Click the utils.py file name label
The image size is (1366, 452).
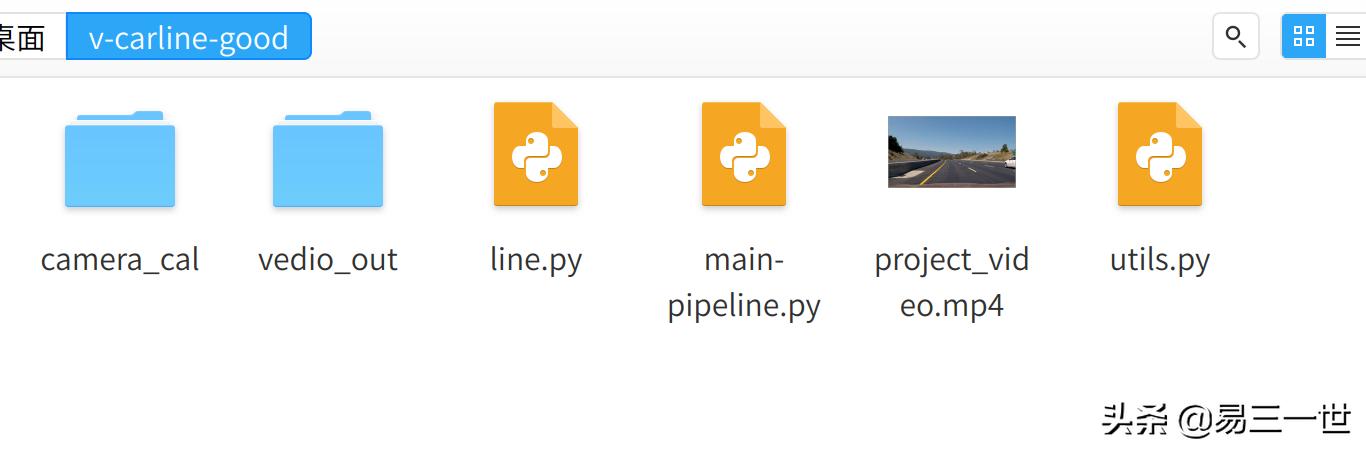pyautogui.click(x=1160, y=260)
